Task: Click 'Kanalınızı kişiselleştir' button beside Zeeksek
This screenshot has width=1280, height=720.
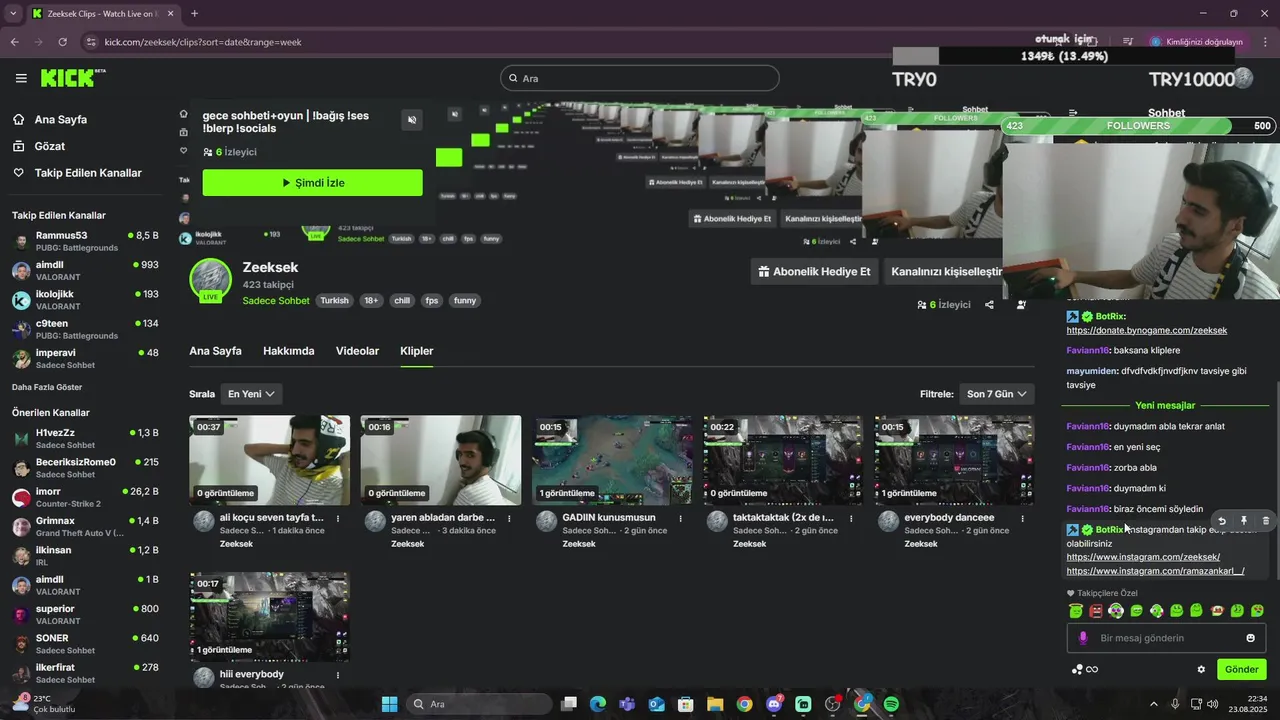Action: point(945,271)
